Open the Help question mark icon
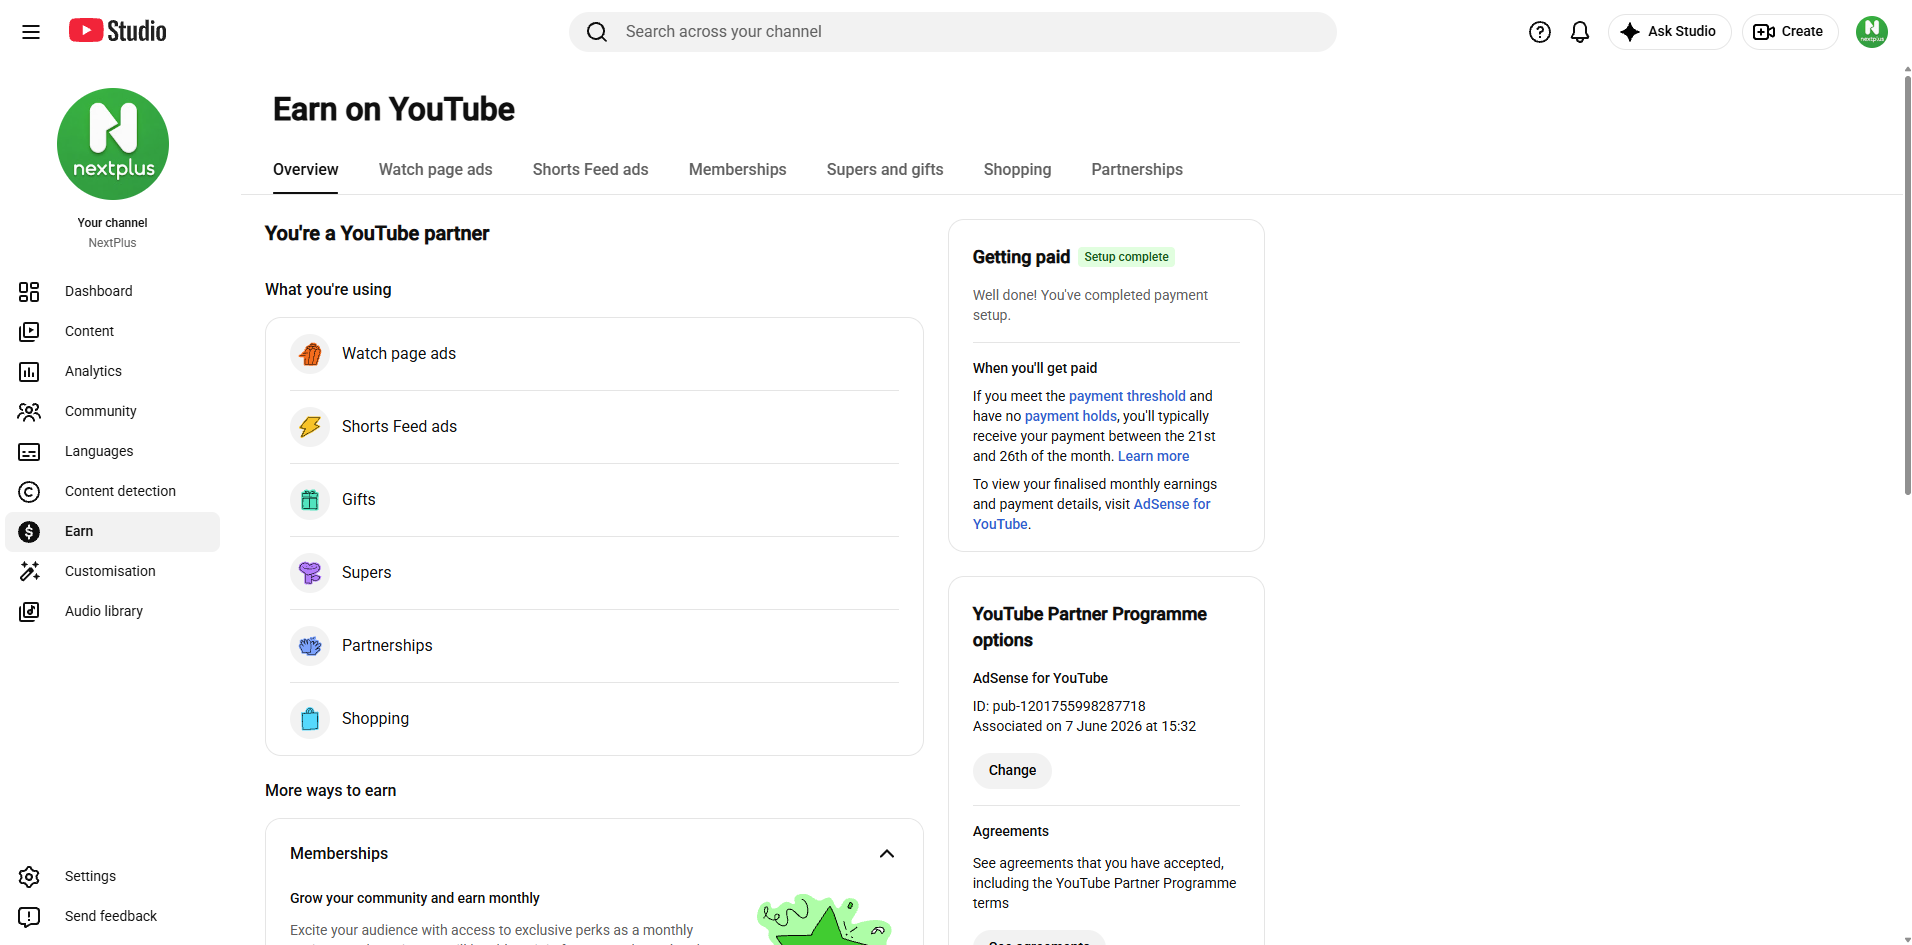Viewport: 1912px width, 945px height. coord(1540,32)
